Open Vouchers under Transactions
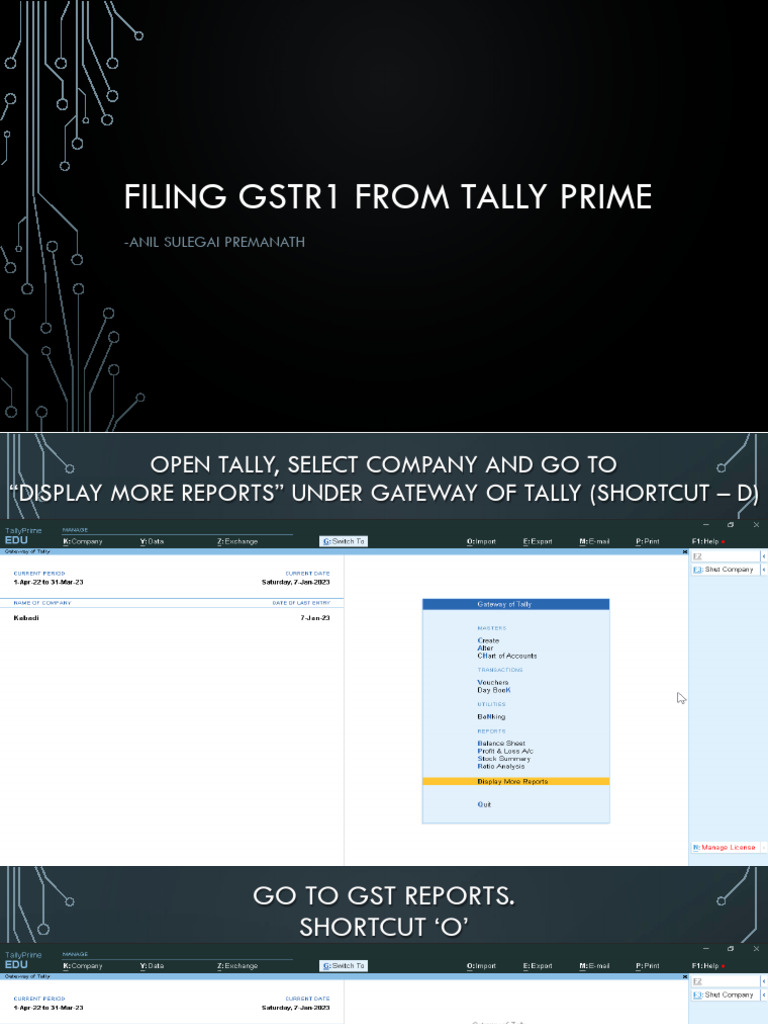 point(492,682)
